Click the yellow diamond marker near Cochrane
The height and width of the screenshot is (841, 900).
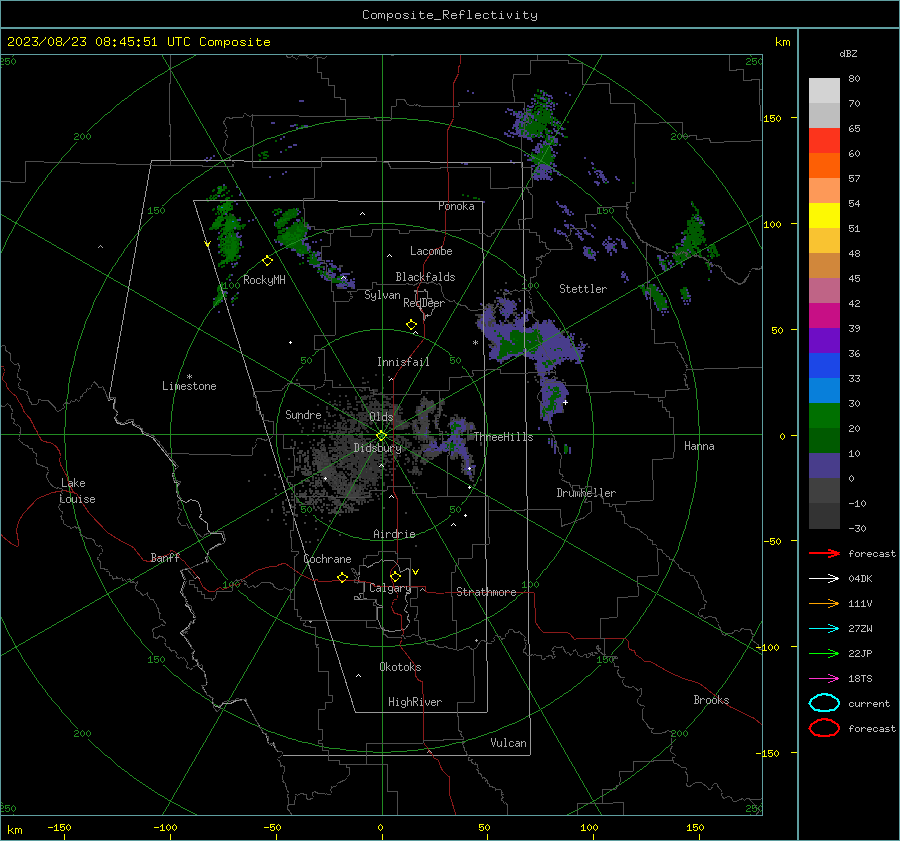(342, 577)
